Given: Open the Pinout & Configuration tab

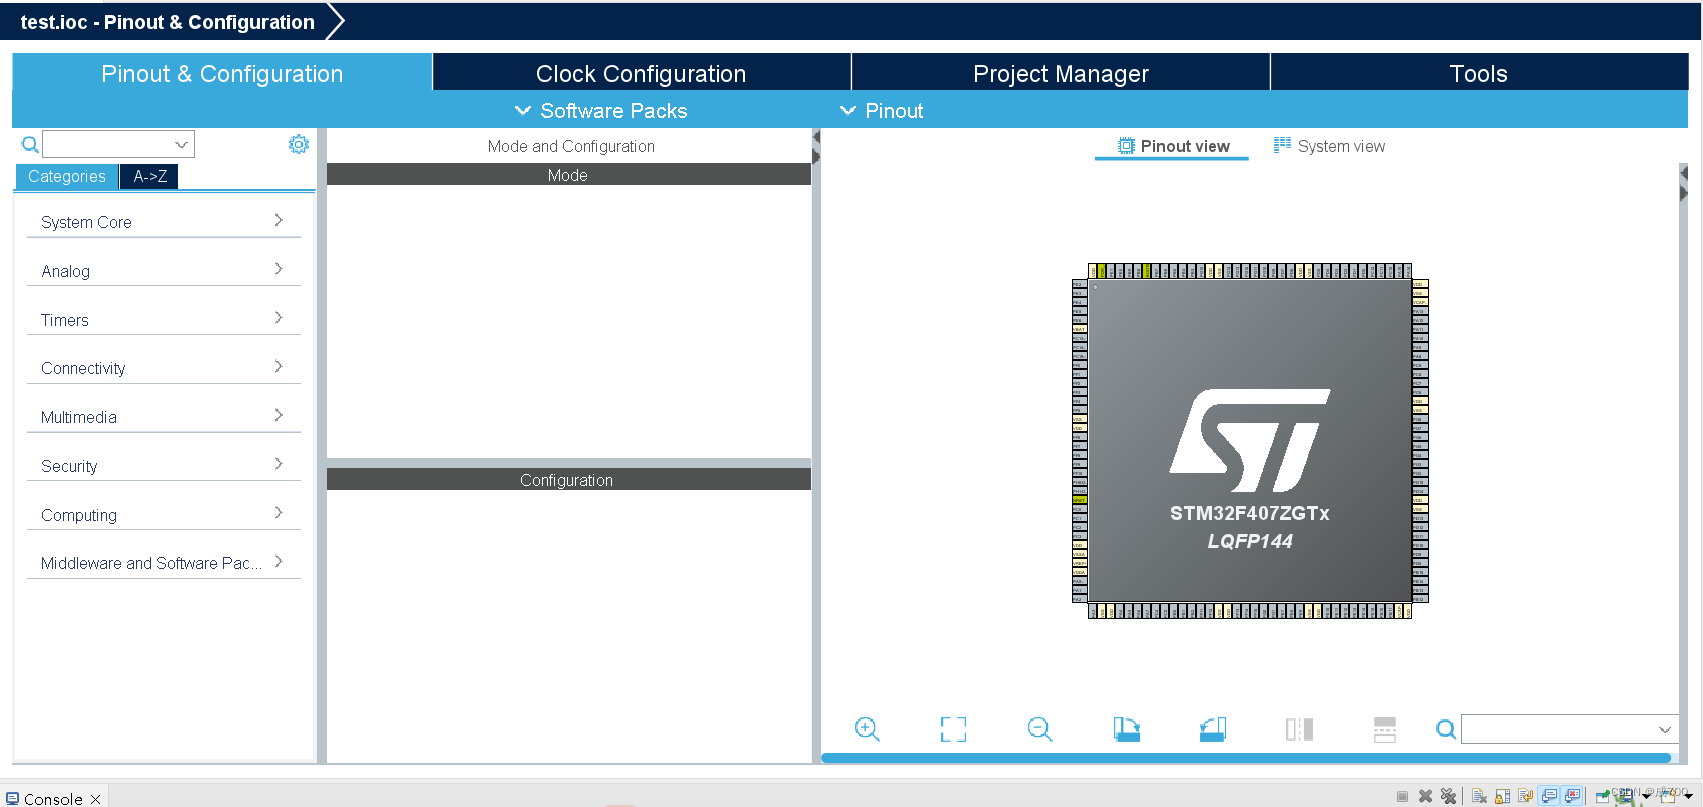Looking at the screenshot, I should point(222,73).
